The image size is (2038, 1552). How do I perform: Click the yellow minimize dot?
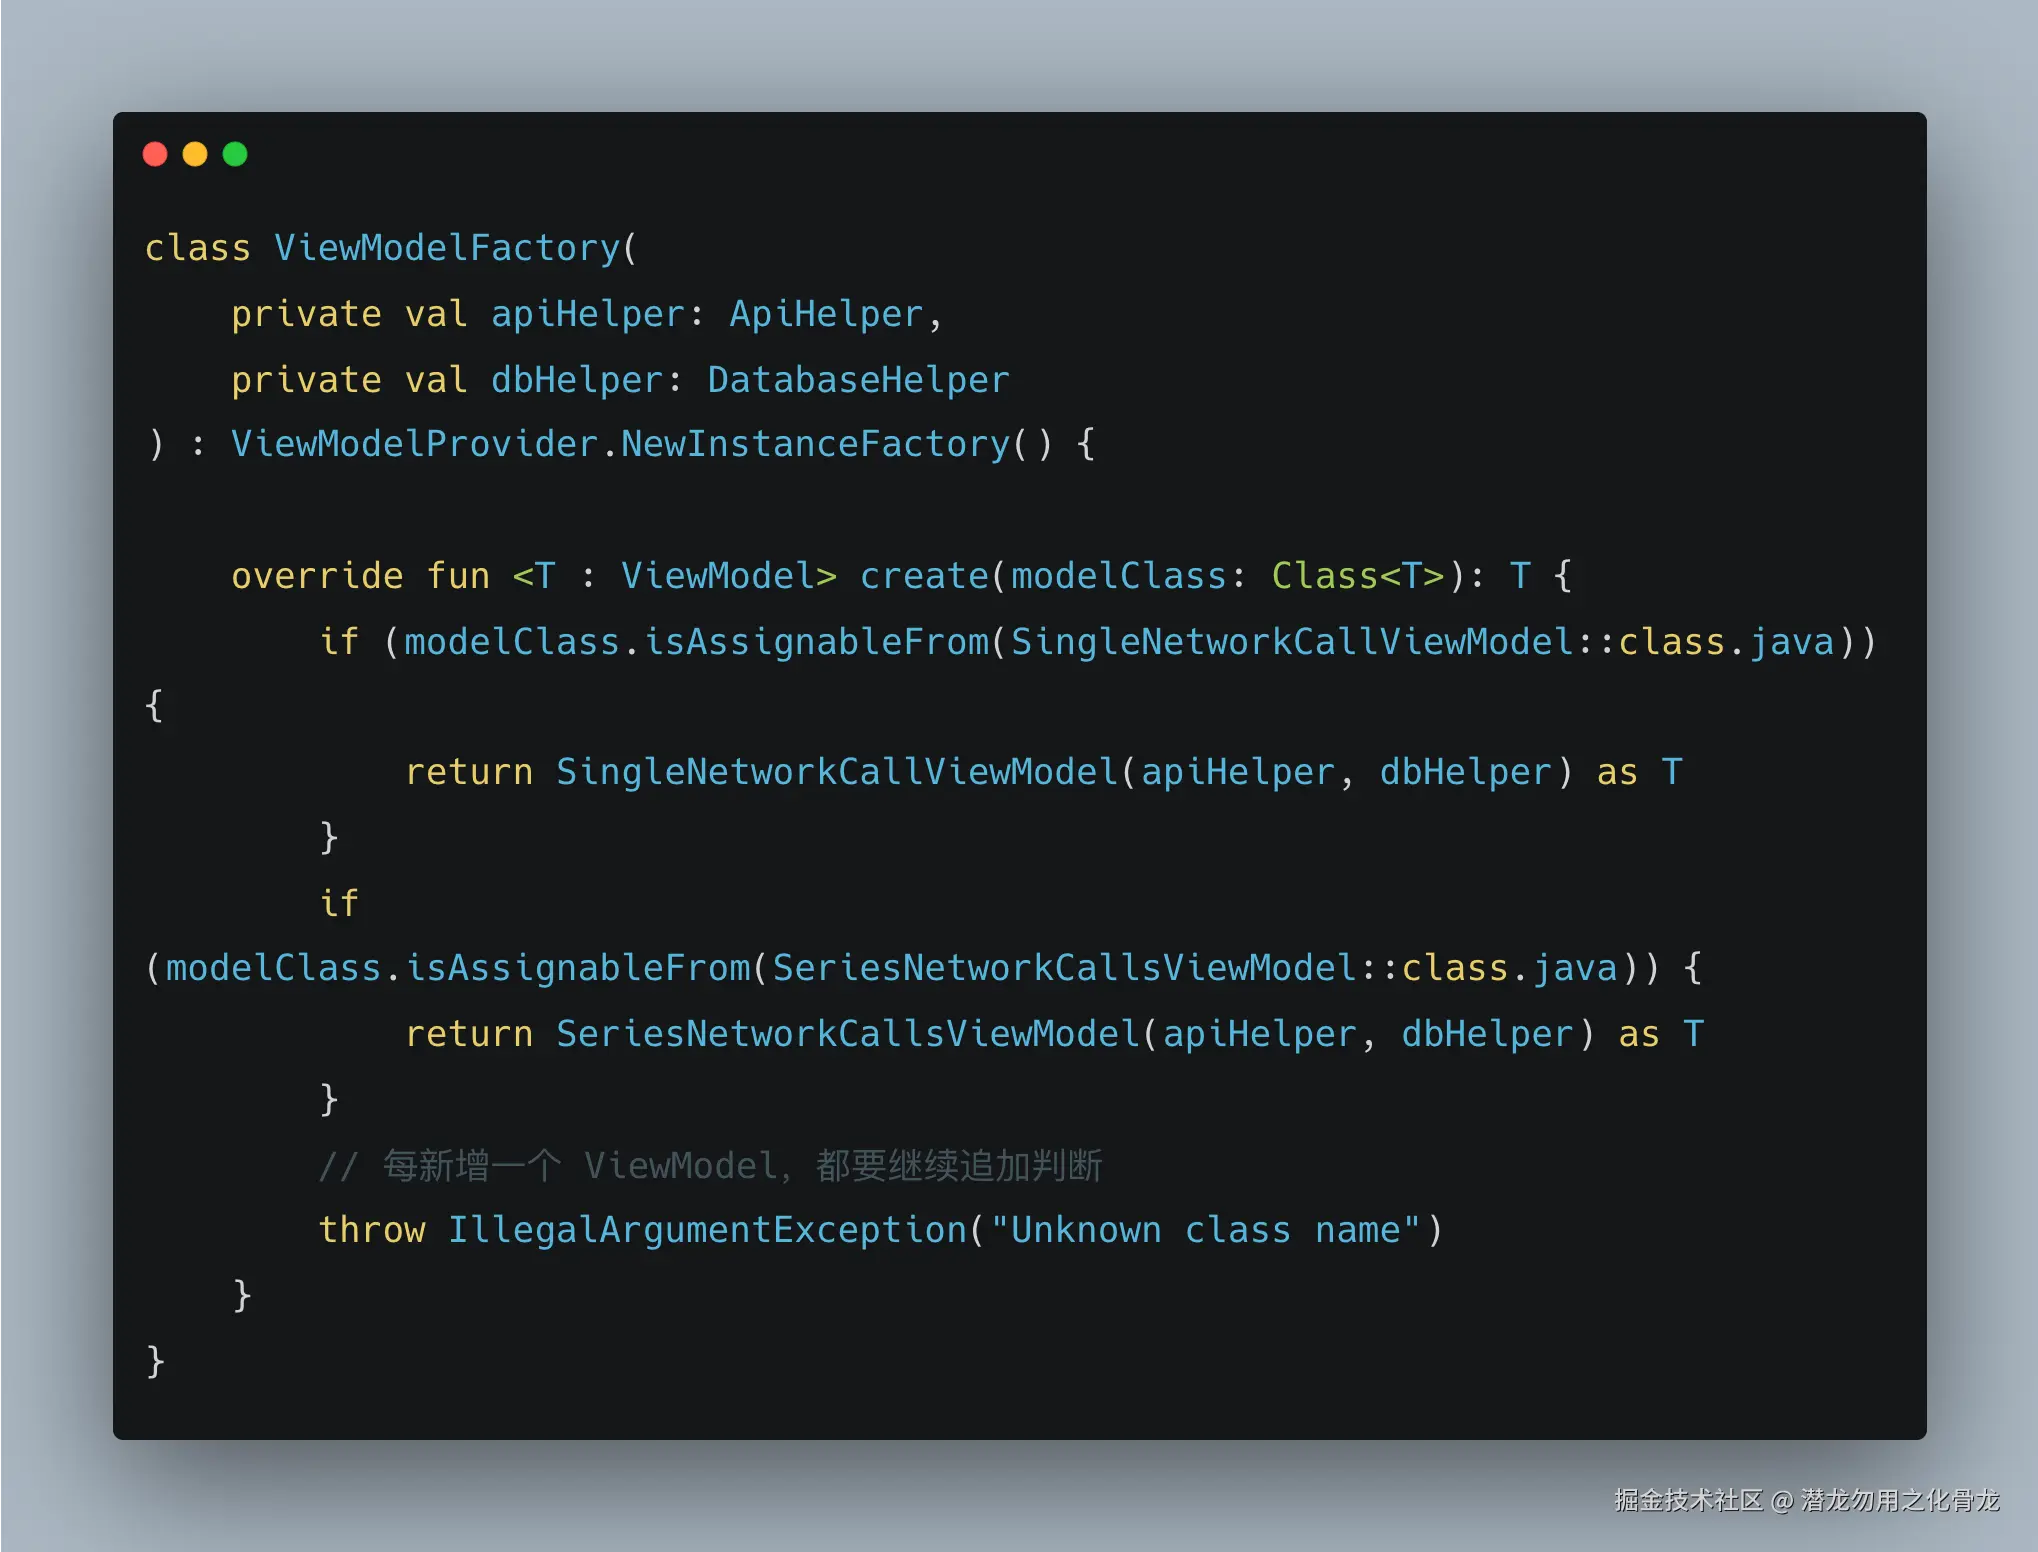(195, 154)
